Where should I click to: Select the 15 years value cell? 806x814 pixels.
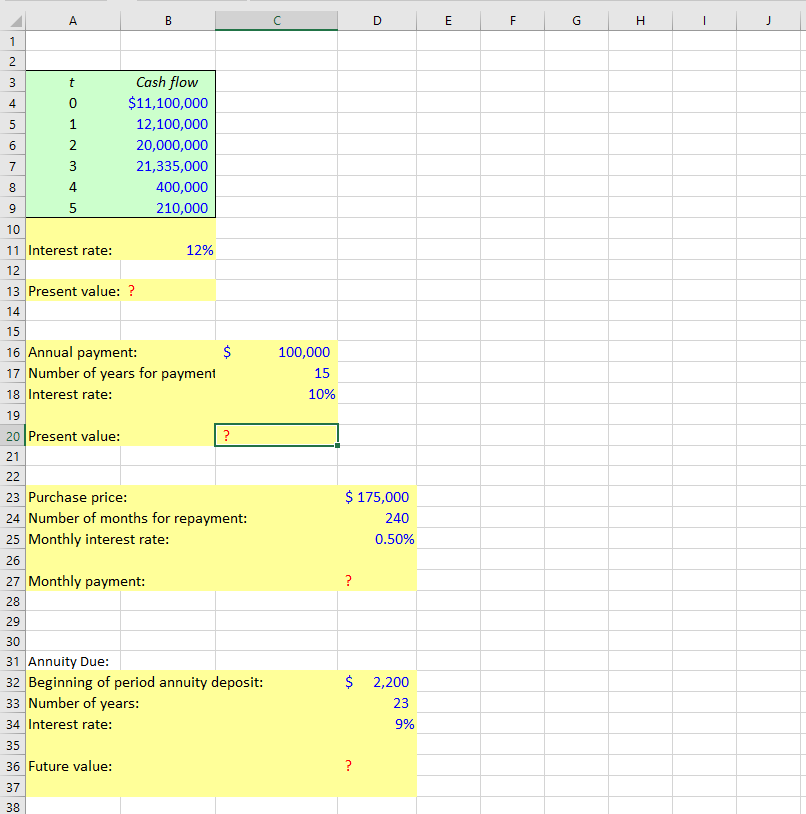[277, 373]
